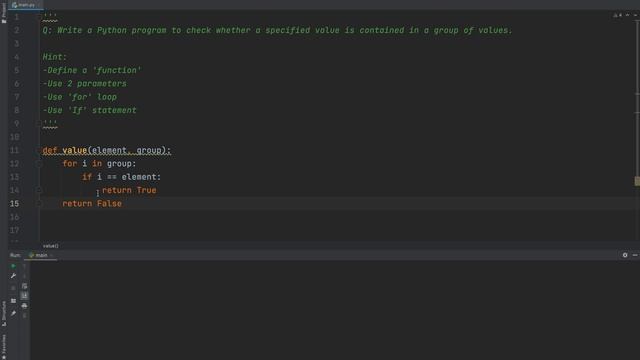Go down the stack trace
Viewport: 640px width, 360px height.
click(x=24, y=276)
